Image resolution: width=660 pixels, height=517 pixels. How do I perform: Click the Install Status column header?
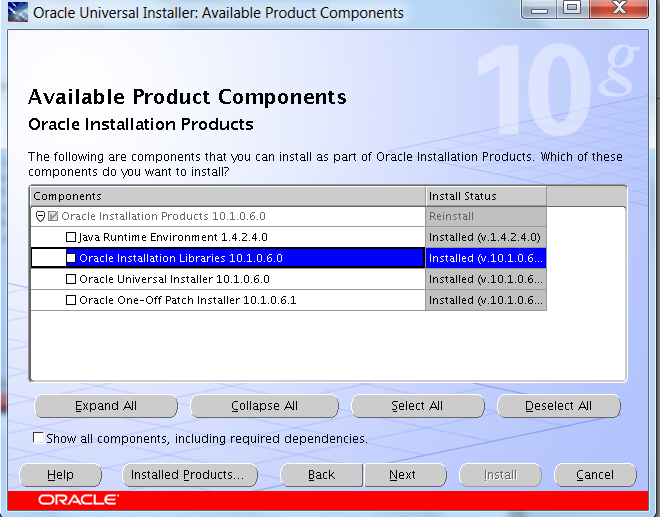[486, 196]
